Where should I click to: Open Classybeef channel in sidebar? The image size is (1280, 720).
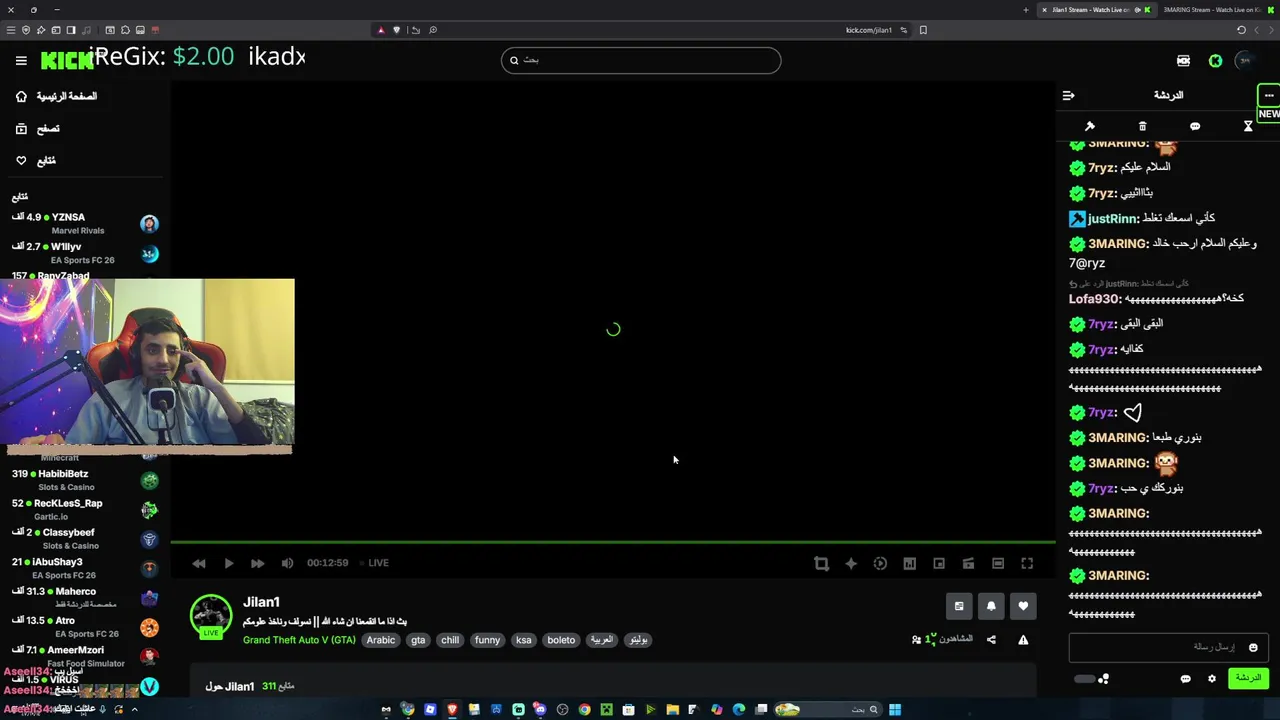pyautogui.click(x=85, y=539)
